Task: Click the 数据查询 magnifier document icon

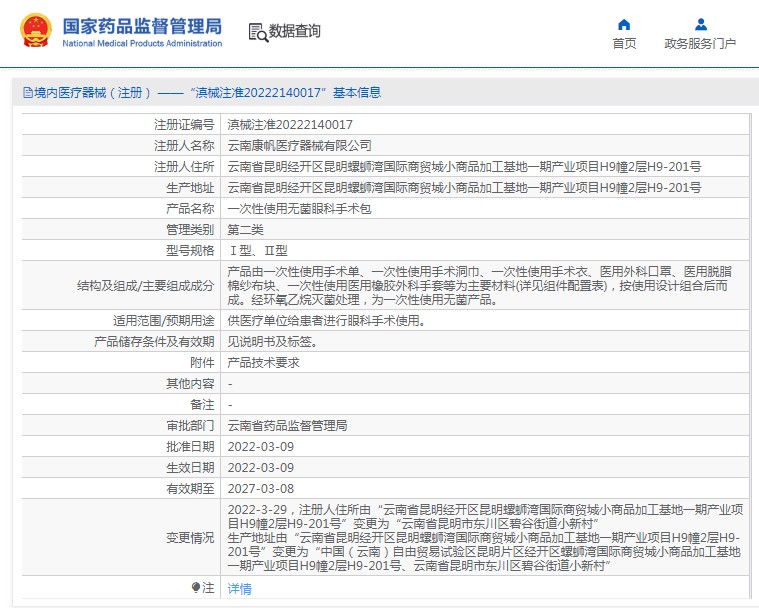Action: click(x=257, y=32)
